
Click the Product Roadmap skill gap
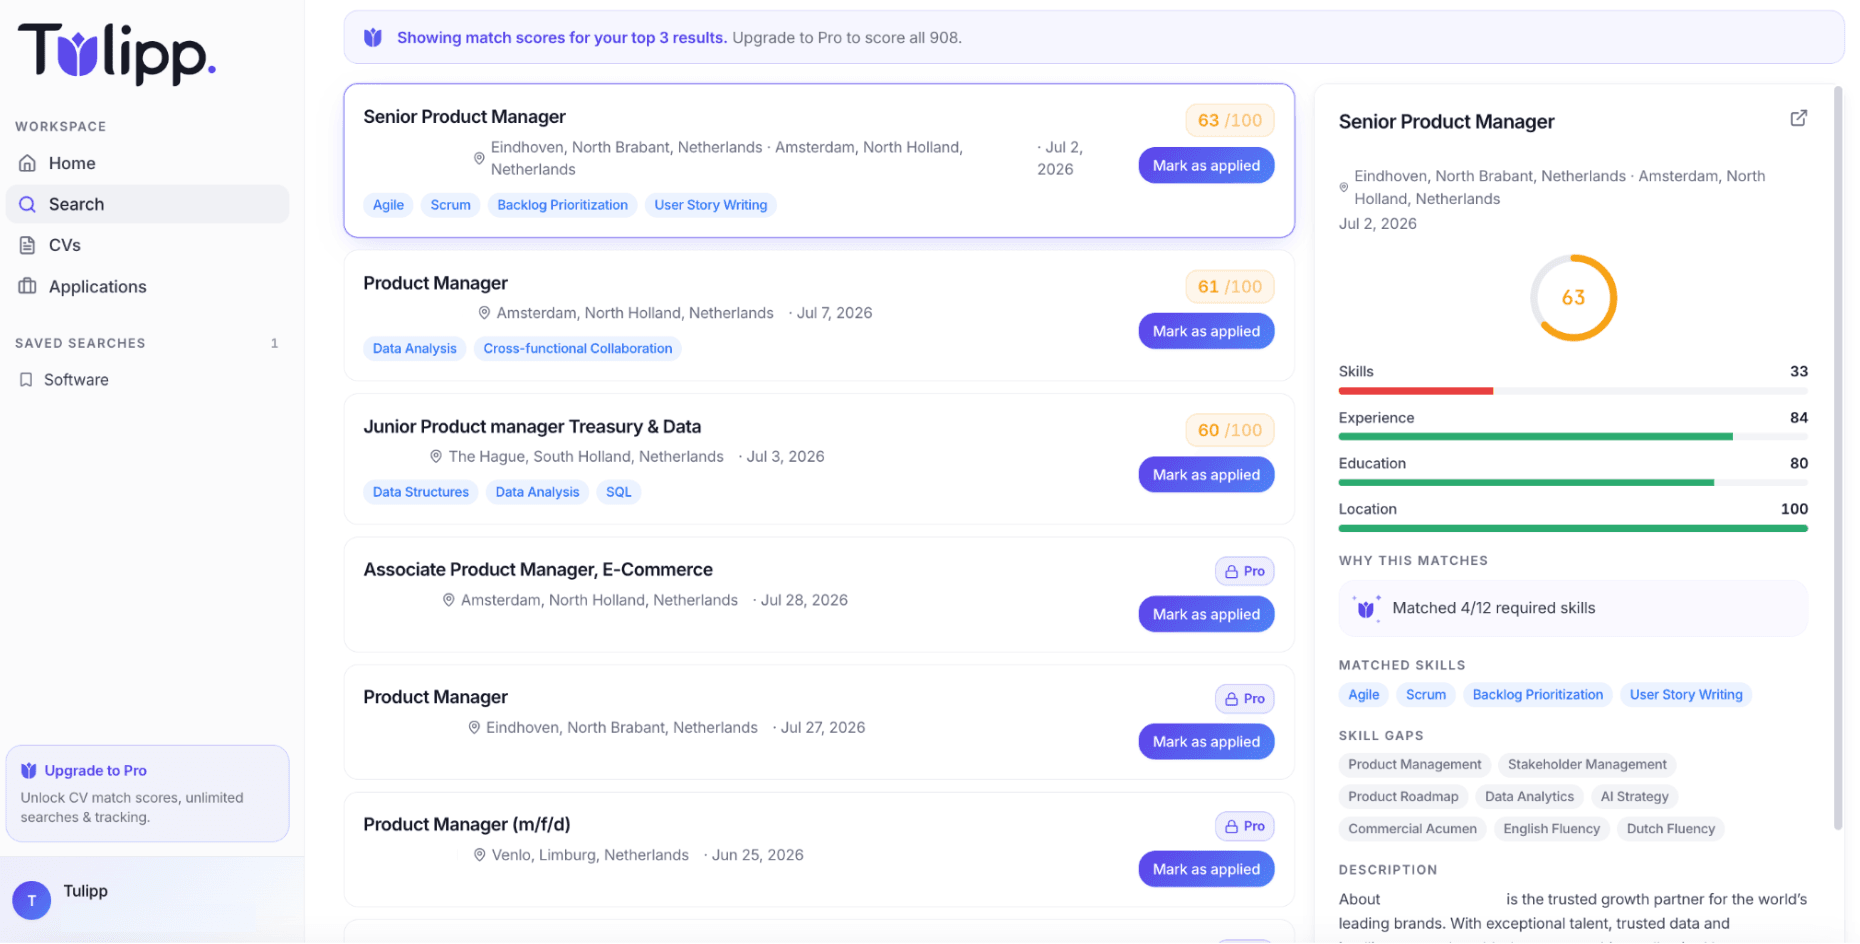(1403, 797)
